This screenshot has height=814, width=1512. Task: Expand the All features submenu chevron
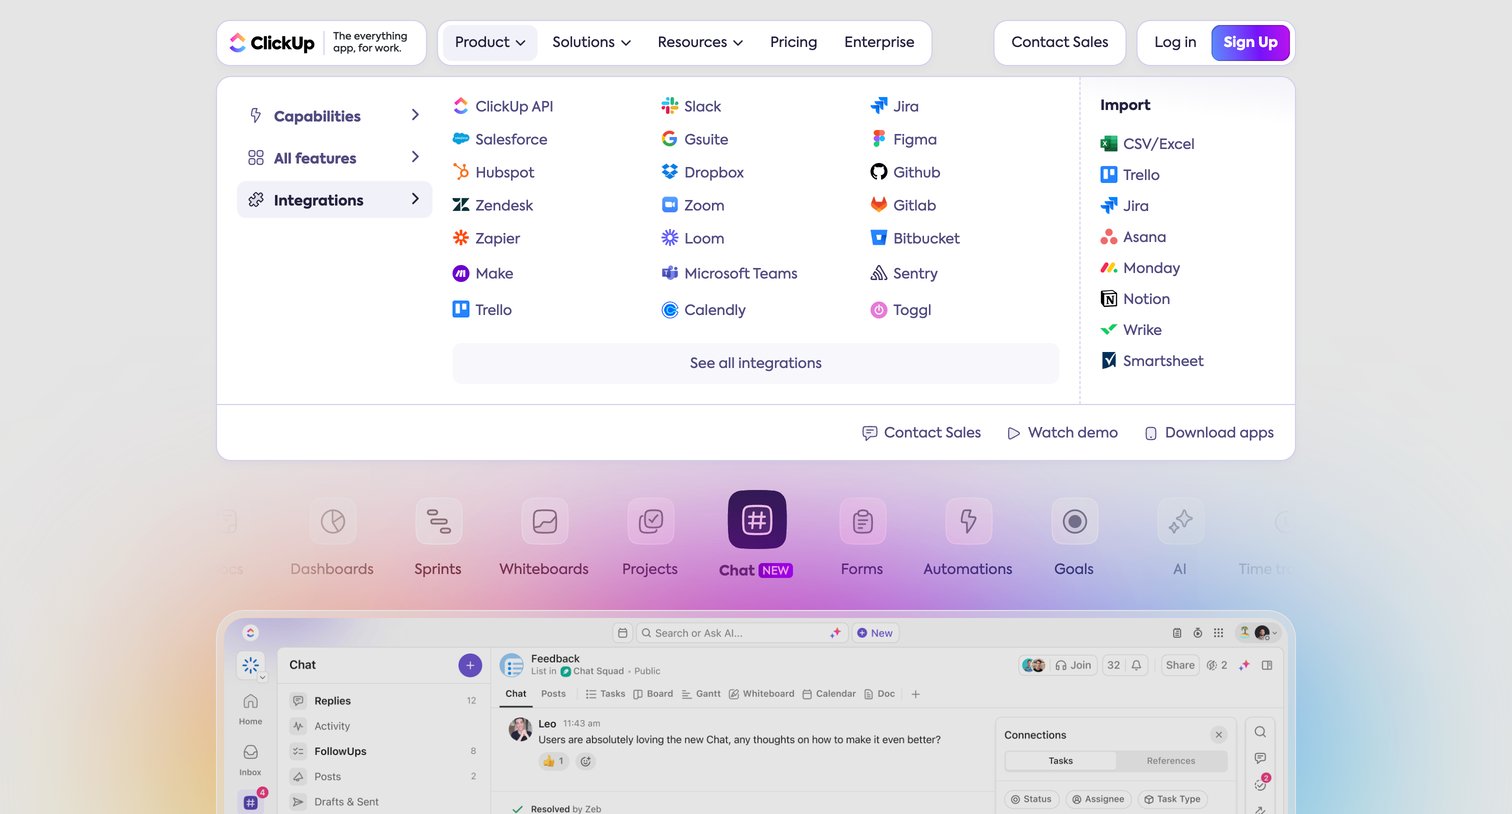coord(415,157)
